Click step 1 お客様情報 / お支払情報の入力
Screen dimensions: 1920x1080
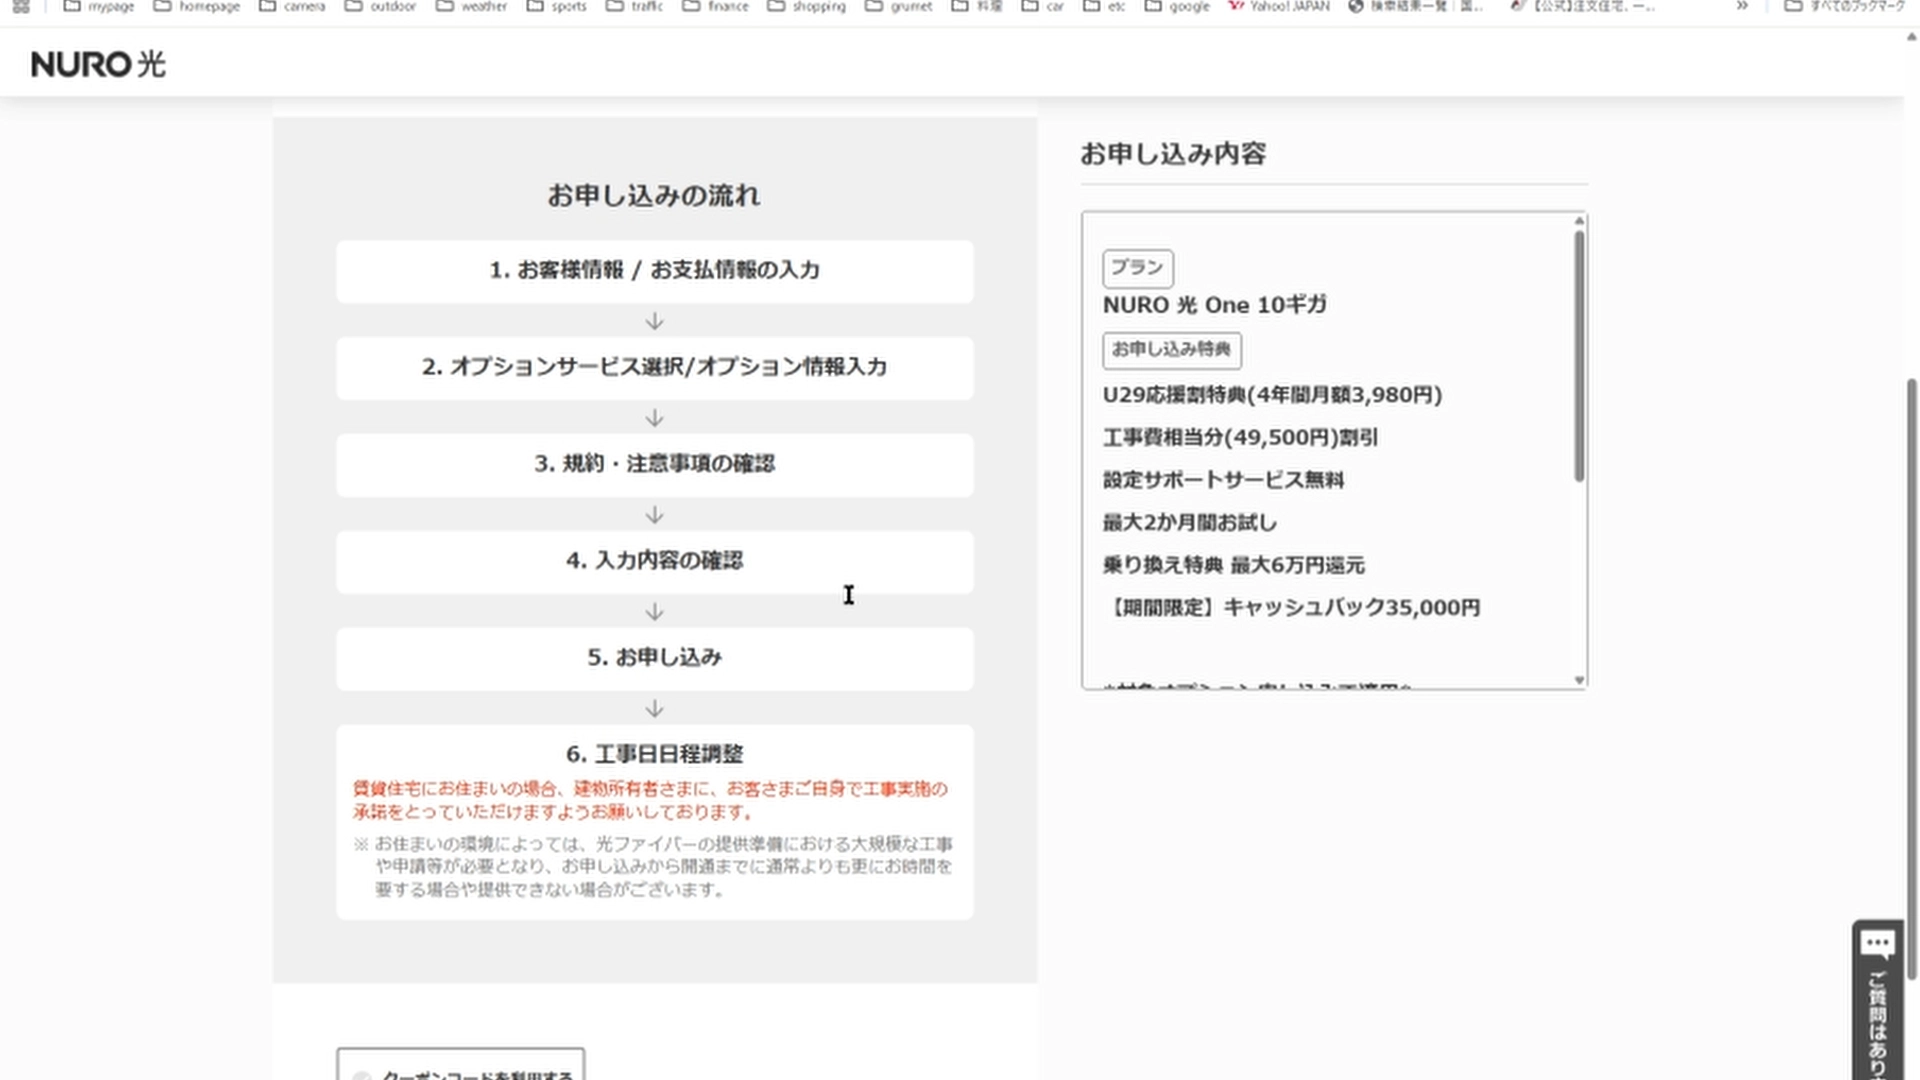(654, 270)
